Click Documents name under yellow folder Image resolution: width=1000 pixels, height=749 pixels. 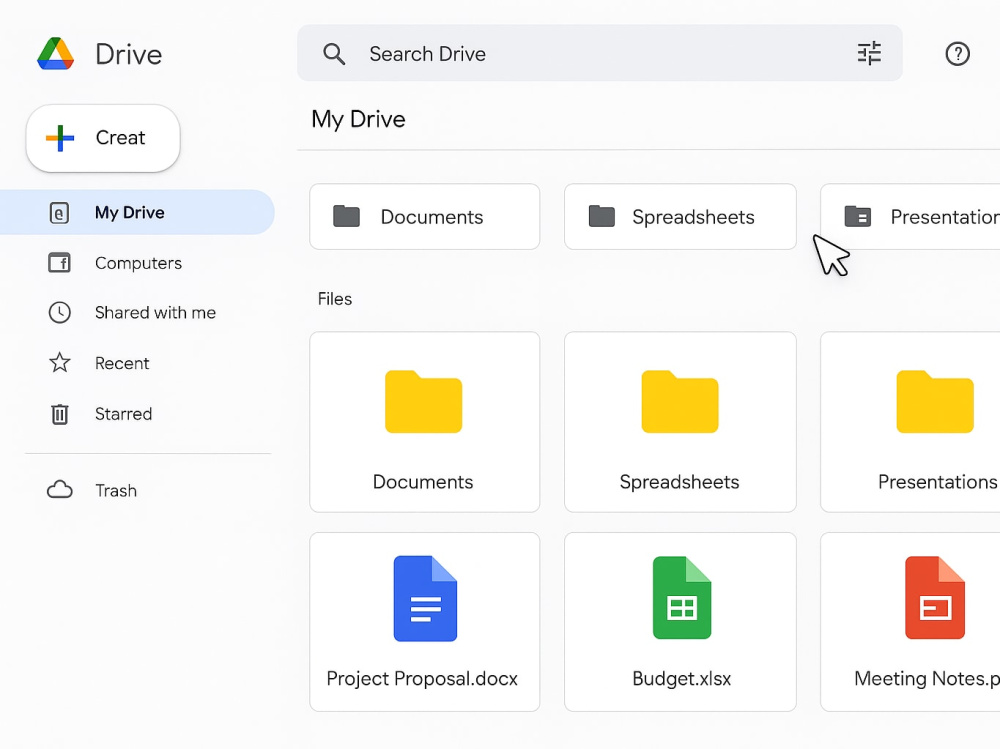[x=423, y=482]
